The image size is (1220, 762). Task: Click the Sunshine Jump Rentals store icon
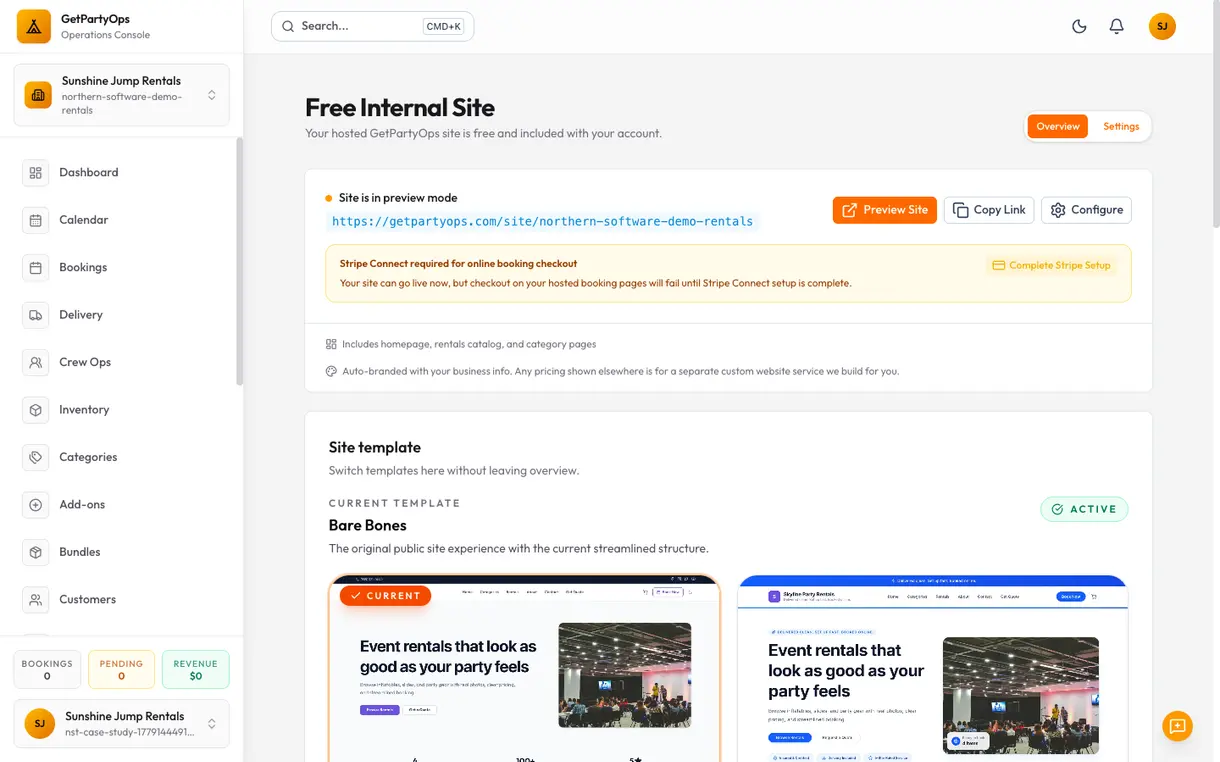click(x=38, y=95)
